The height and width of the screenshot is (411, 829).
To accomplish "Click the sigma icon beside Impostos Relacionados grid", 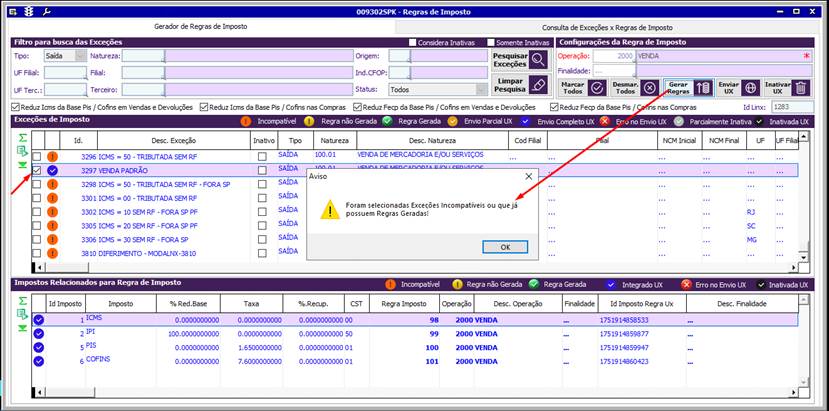I will coord(22,301).
